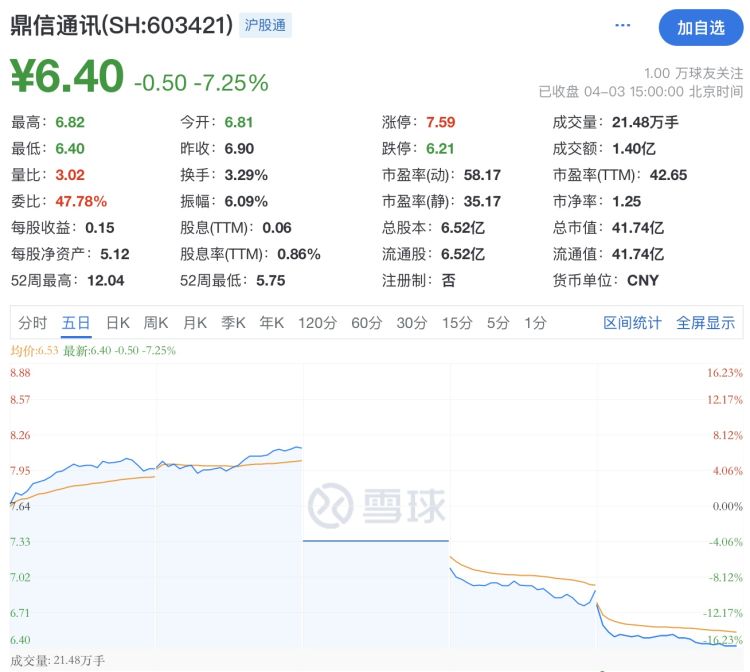Click the 股息率(TTM) value 0.86%
This screenshot has height=672, width=750.
pos(299,254)
